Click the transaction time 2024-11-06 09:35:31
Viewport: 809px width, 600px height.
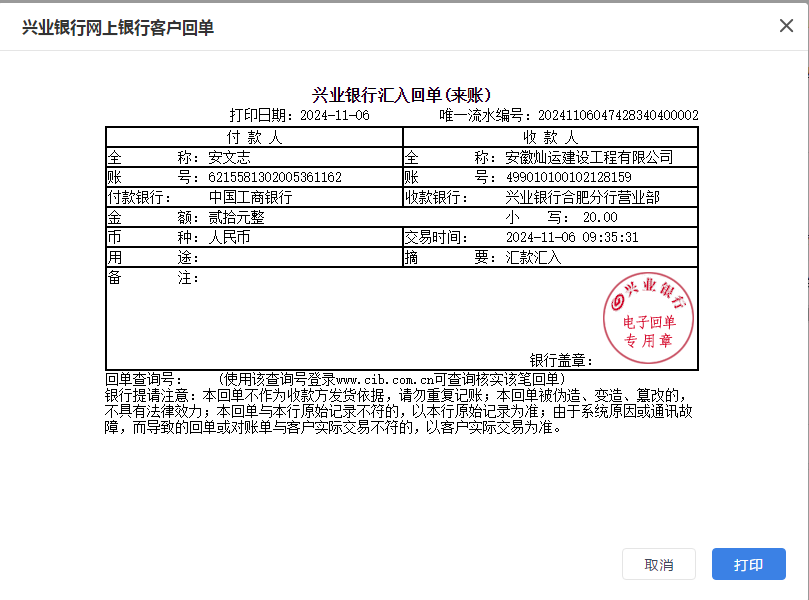point(572,237)
